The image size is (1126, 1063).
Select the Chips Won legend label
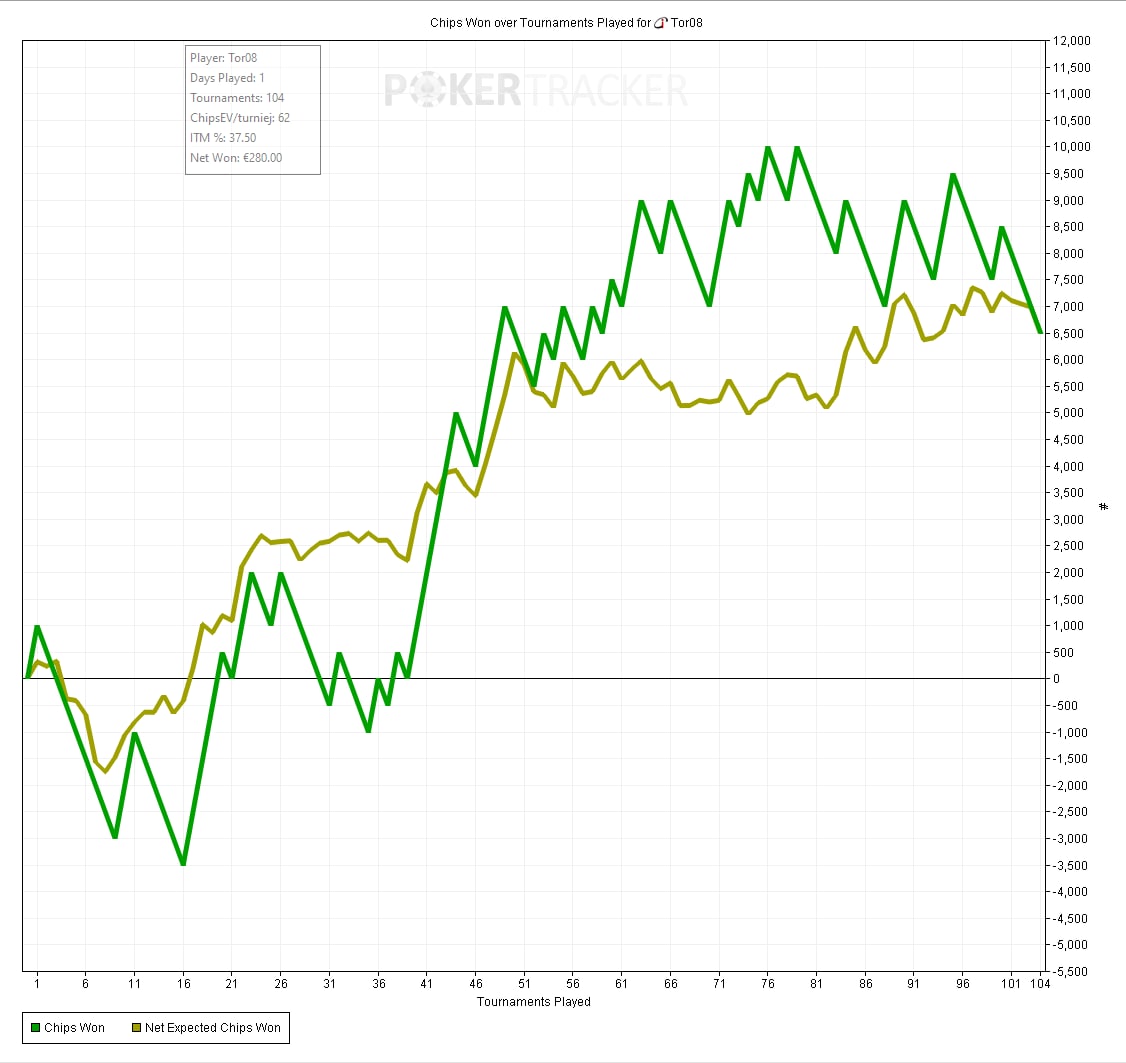tap(74, 1028)
